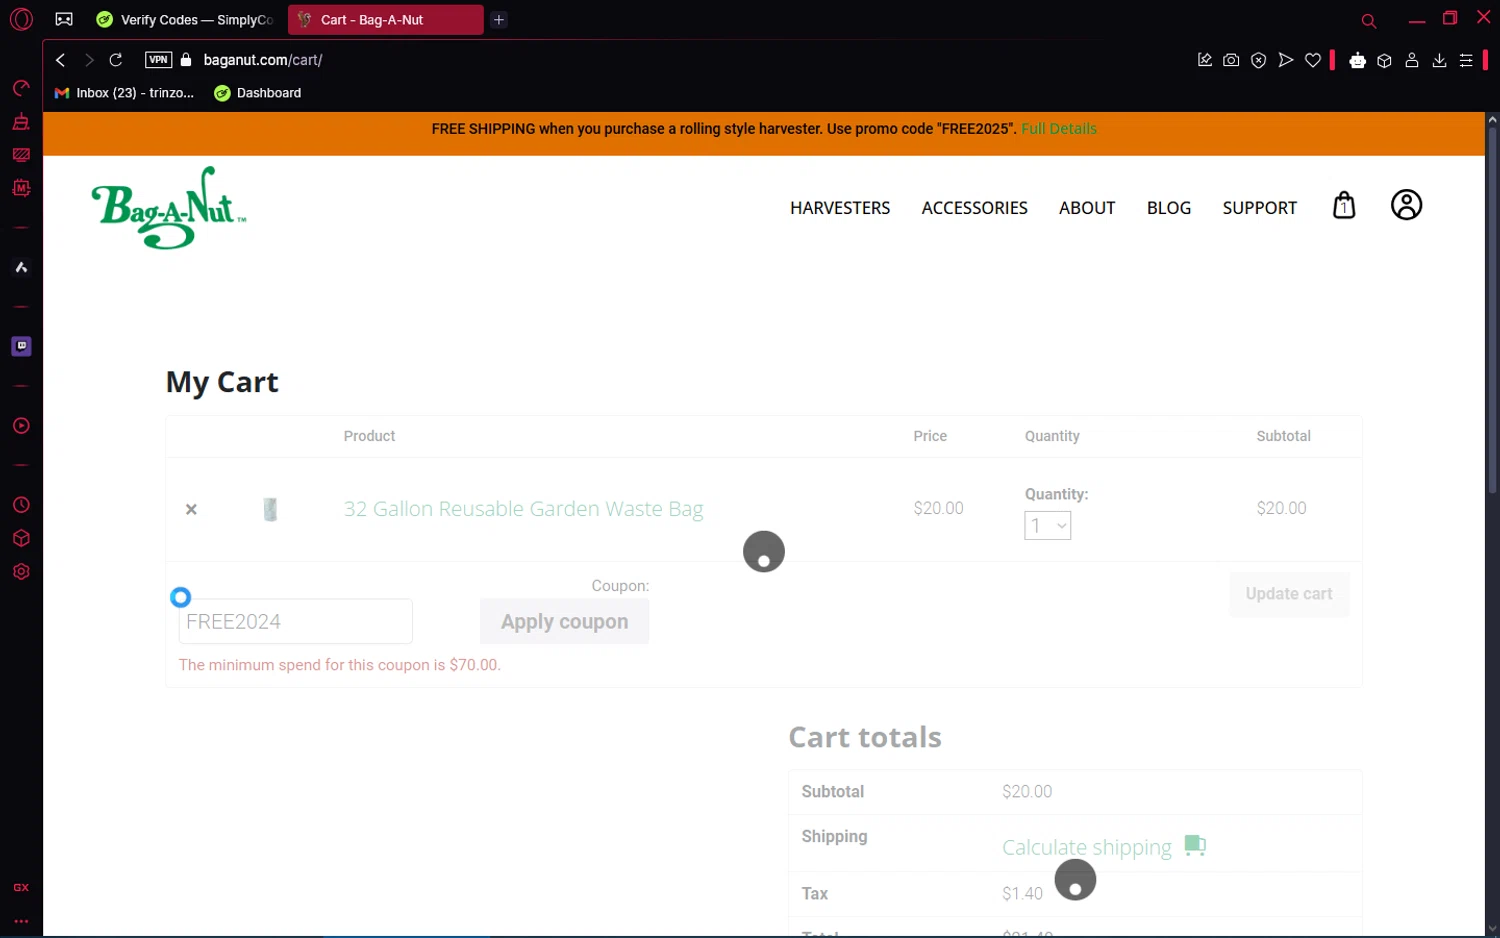Image resolution: width=1500 pixels, height=938 pixels.
Task: Click the coupon code field containing FREE2024
Action: (295, 621)
